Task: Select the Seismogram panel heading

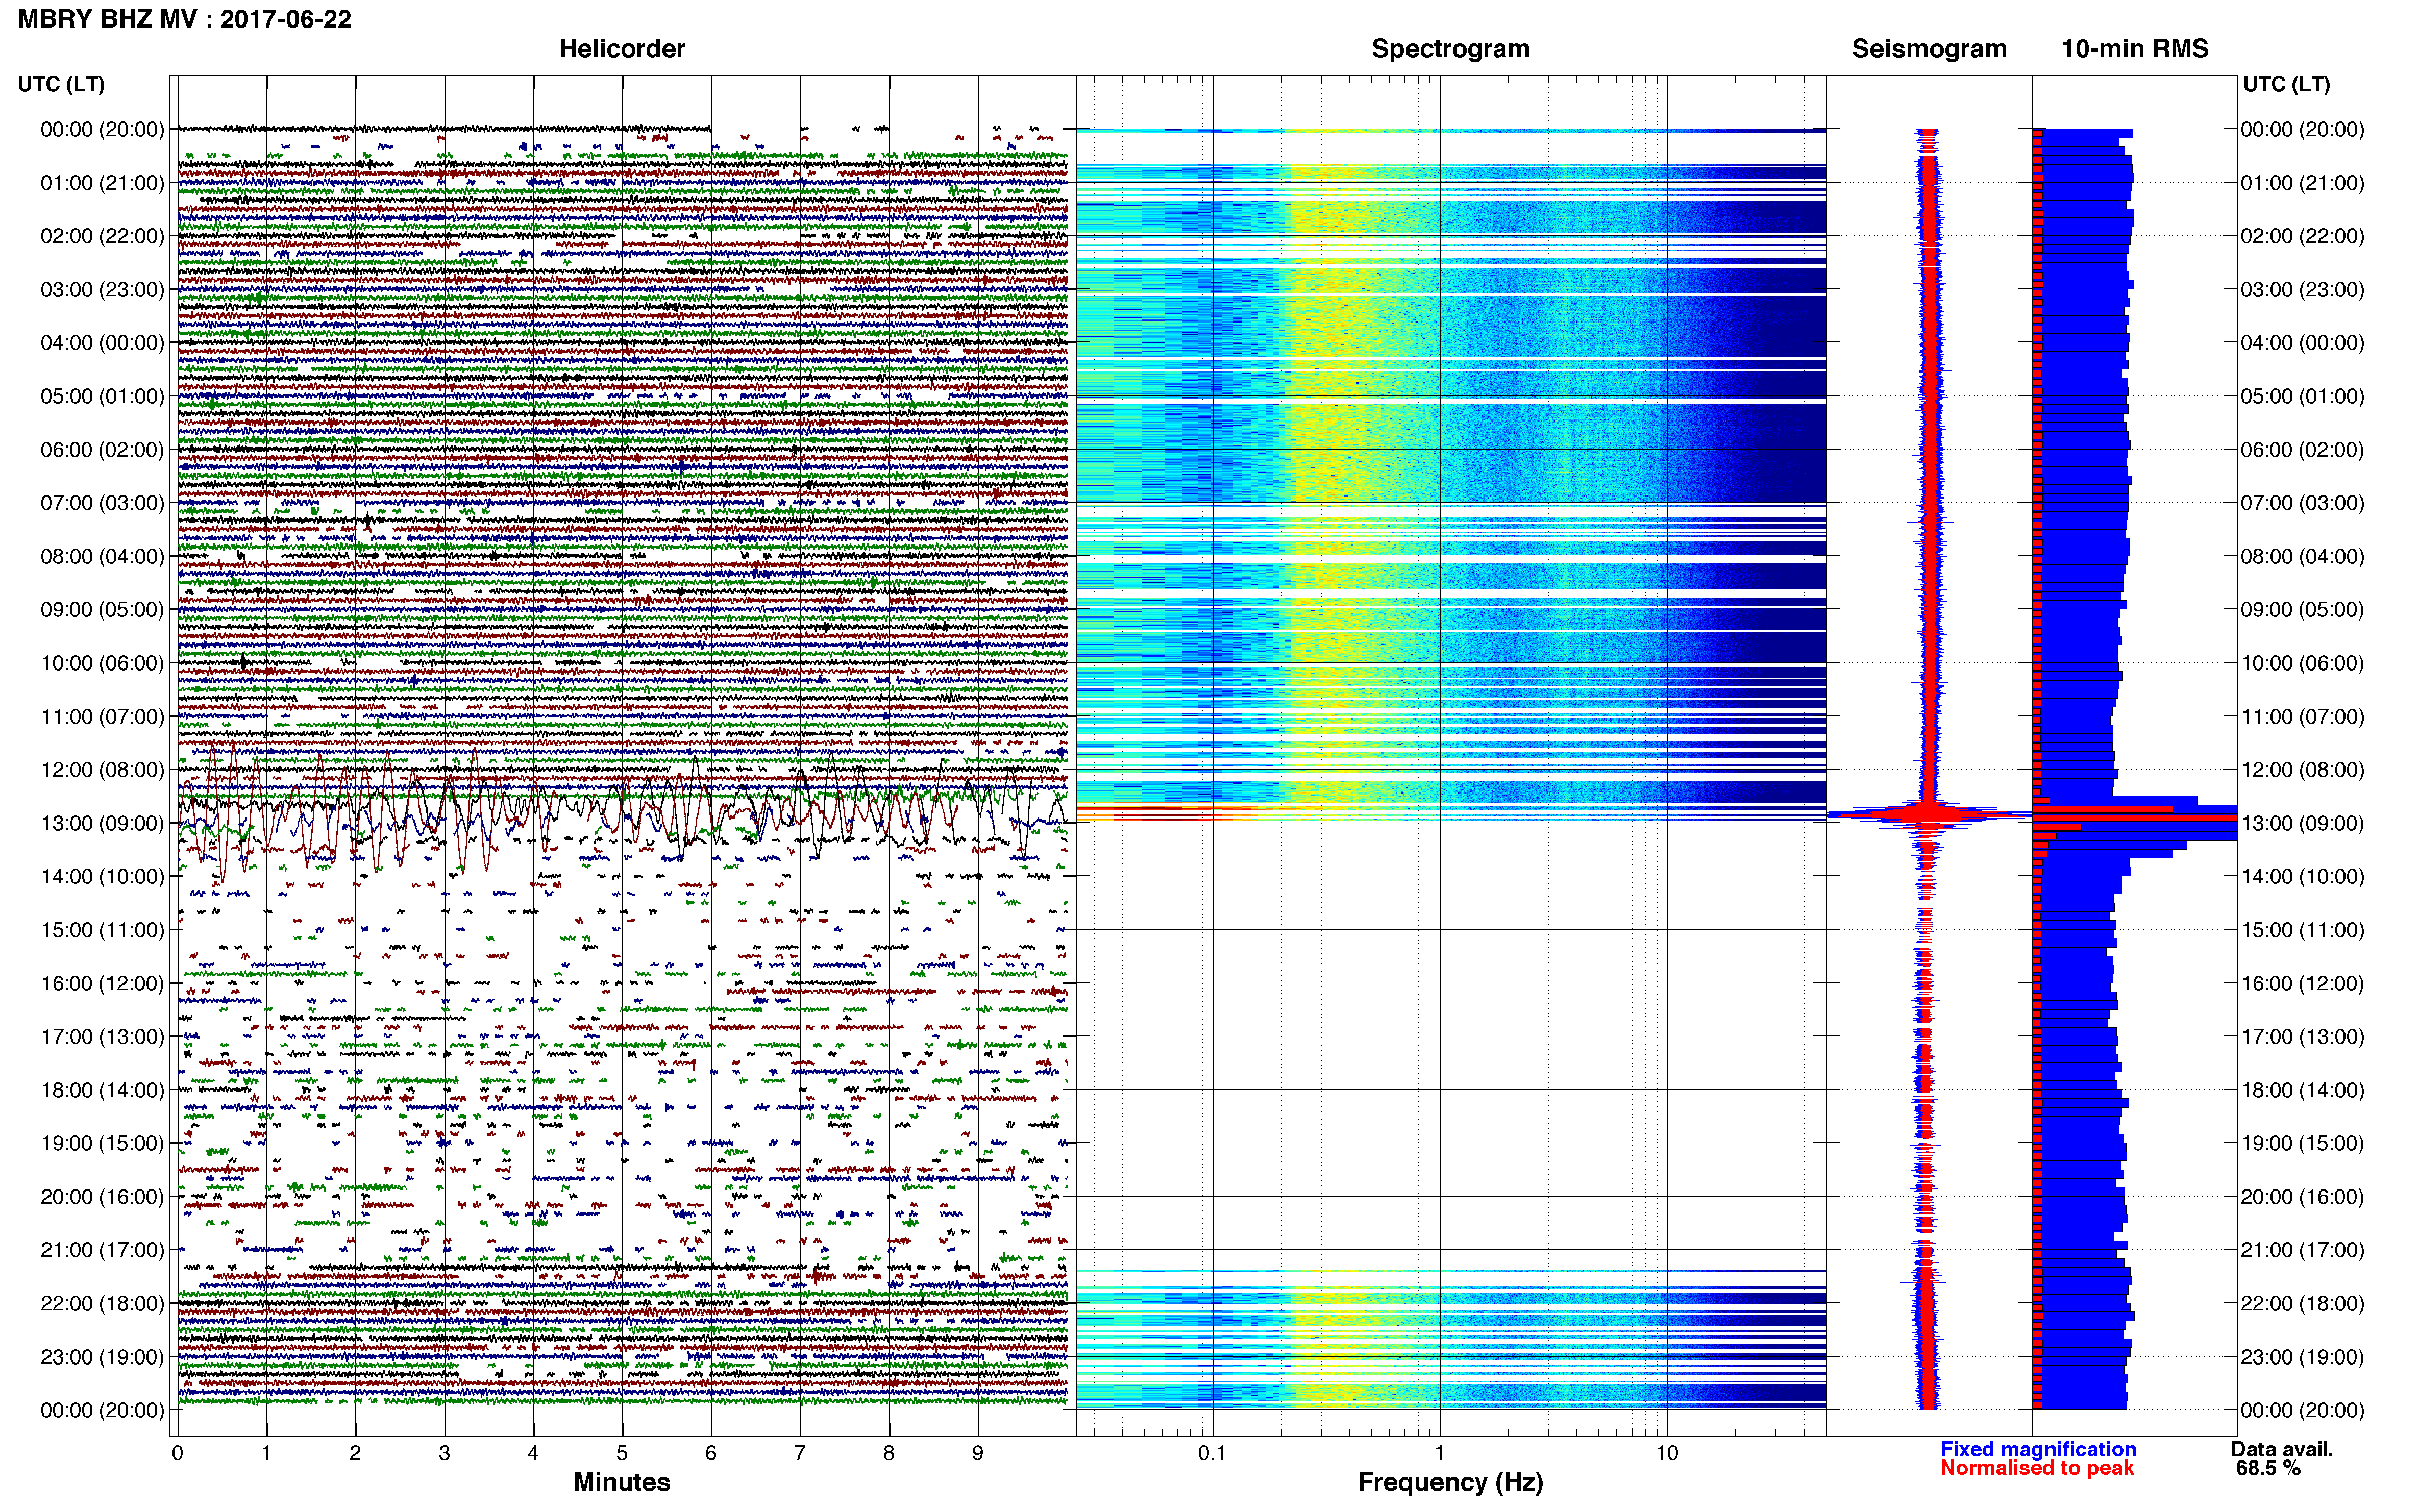Action: (1929, 49)
